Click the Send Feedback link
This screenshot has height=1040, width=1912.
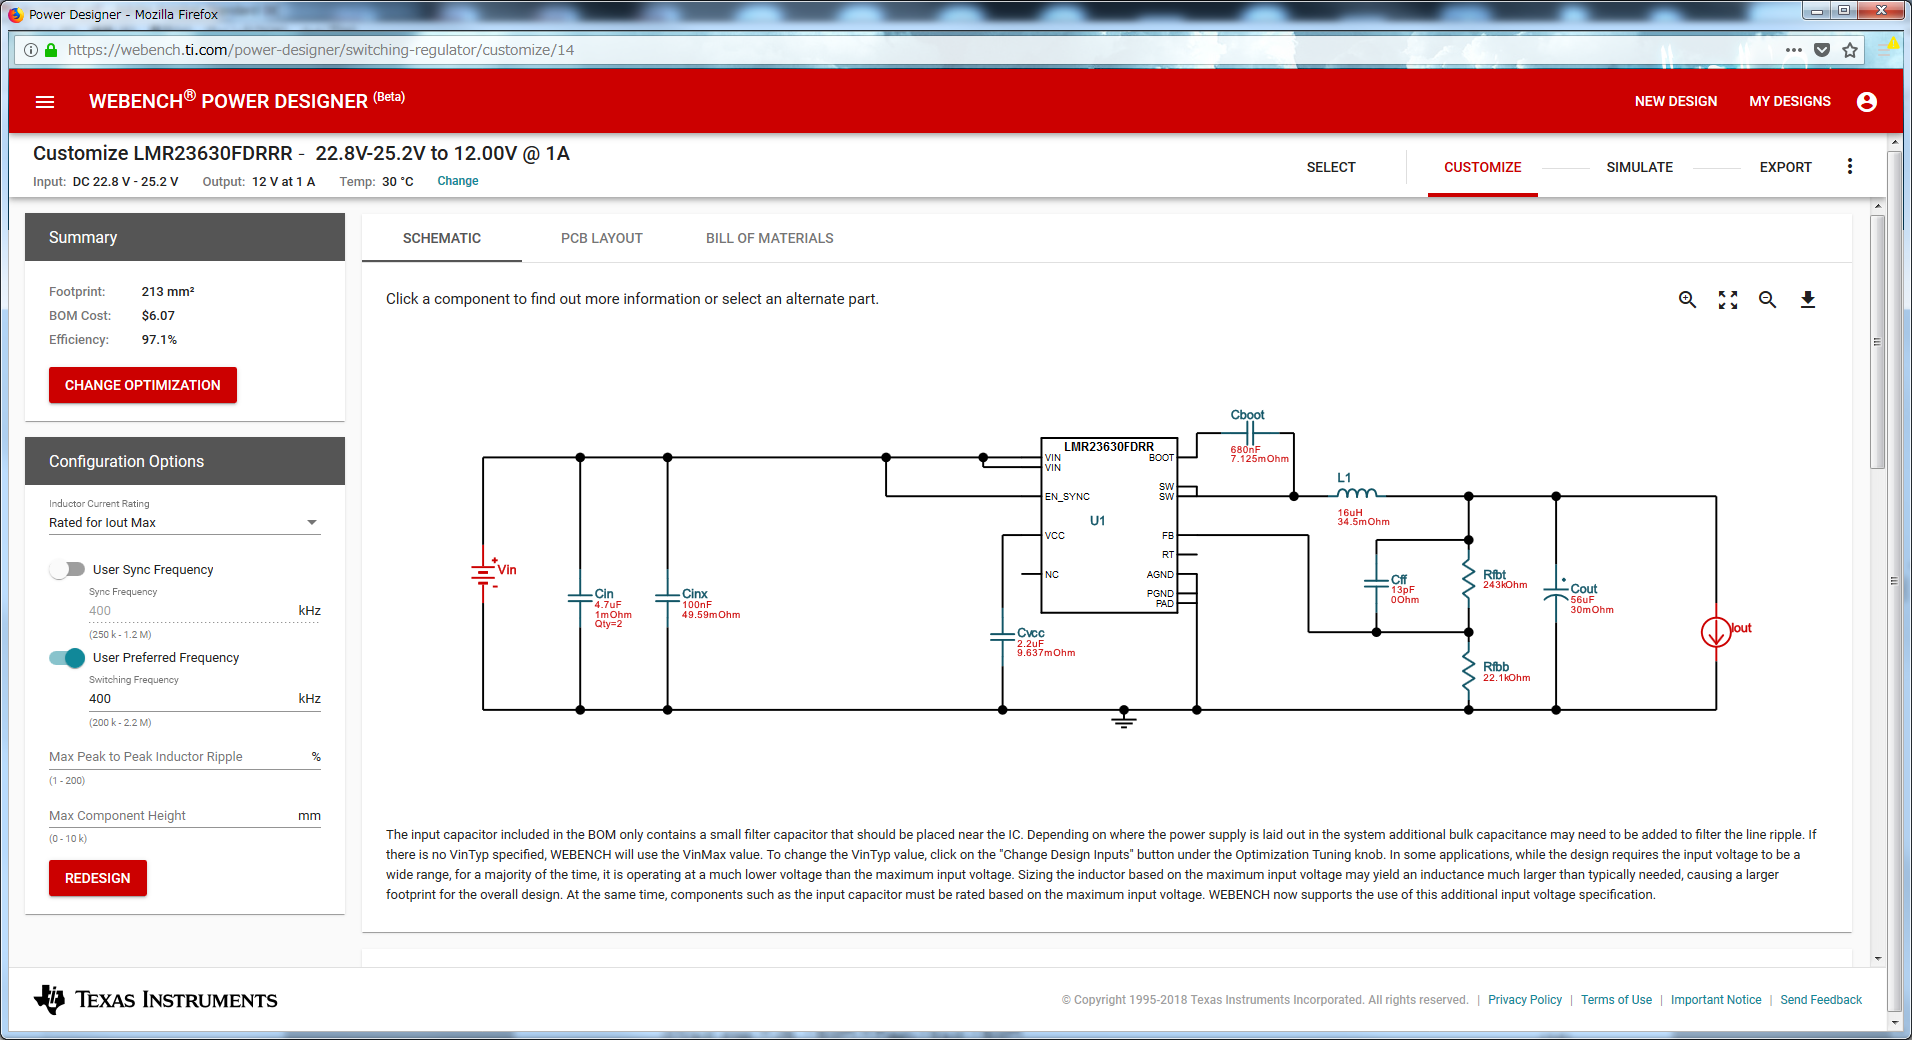click(x=1821, y=1000)
